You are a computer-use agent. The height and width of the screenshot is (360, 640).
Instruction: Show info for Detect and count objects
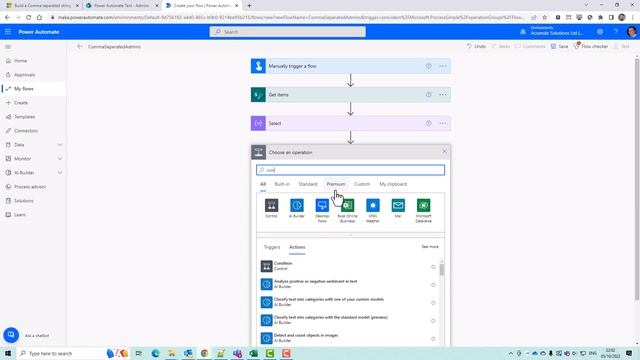tap(433, 339)
